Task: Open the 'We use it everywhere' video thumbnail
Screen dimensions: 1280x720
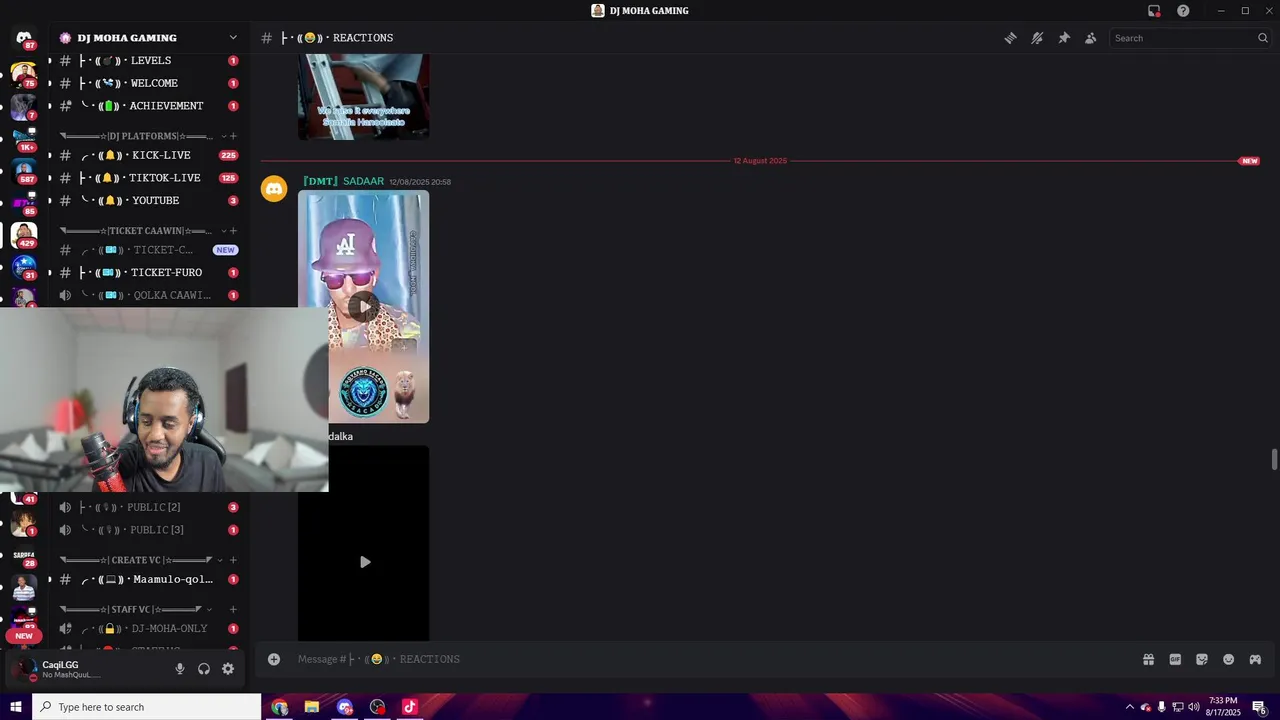Action: (x=364, y=97)
